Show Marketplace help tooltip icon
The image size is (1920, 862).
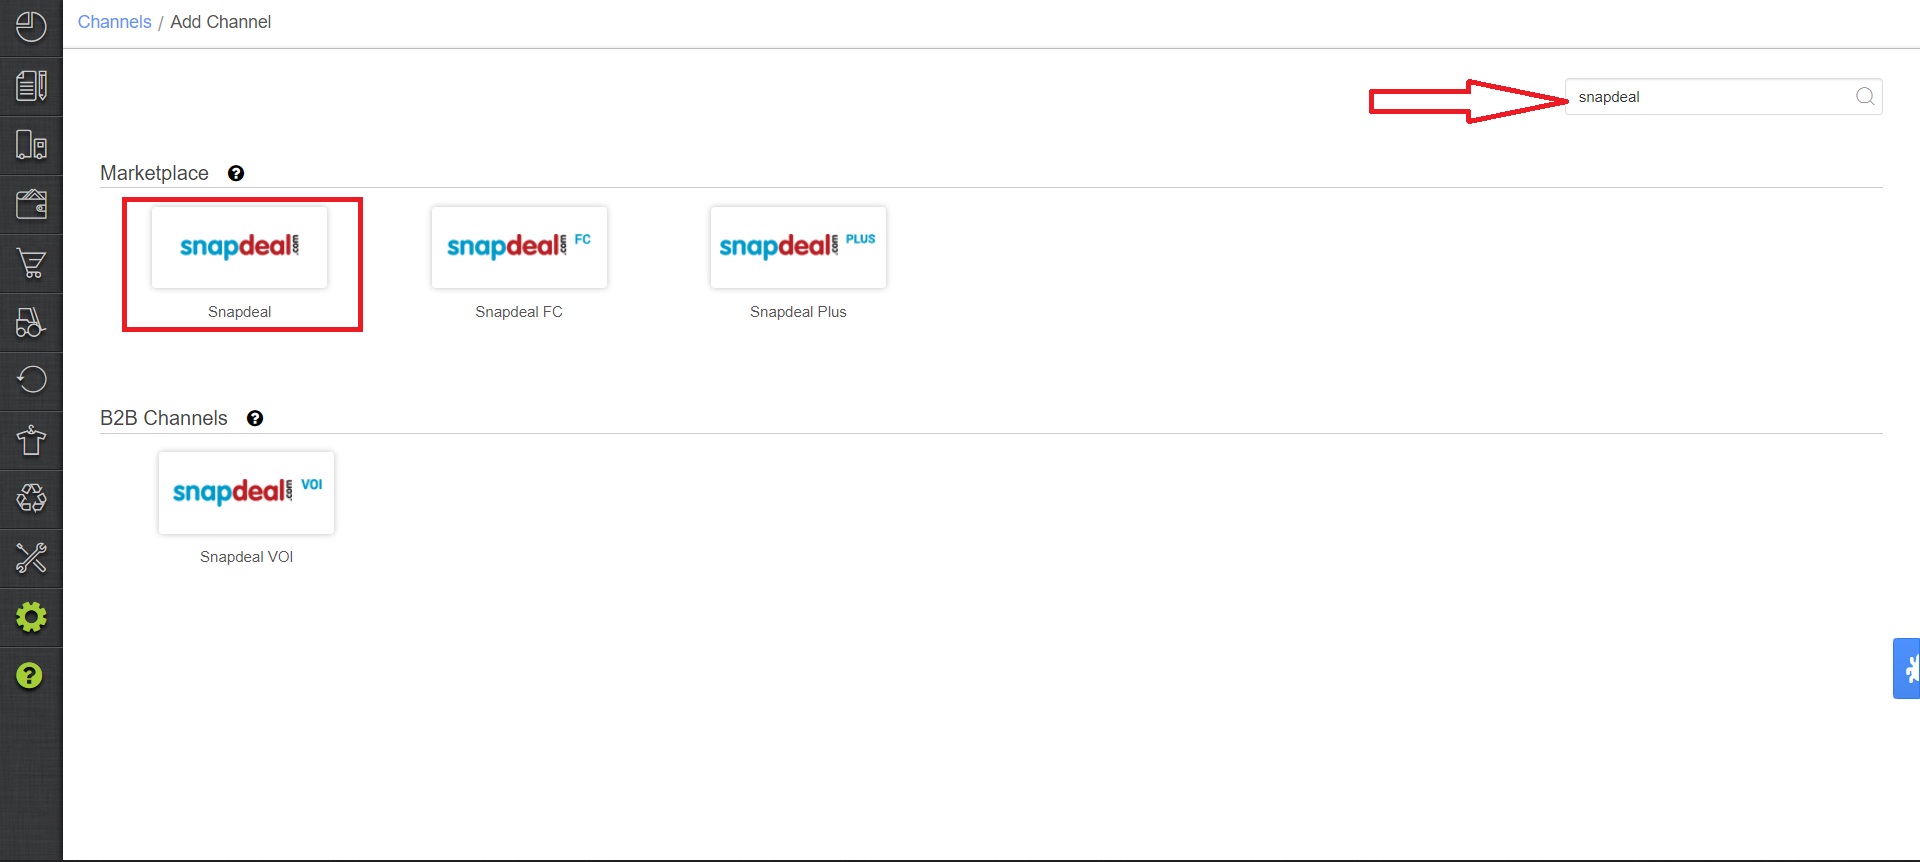236,173
